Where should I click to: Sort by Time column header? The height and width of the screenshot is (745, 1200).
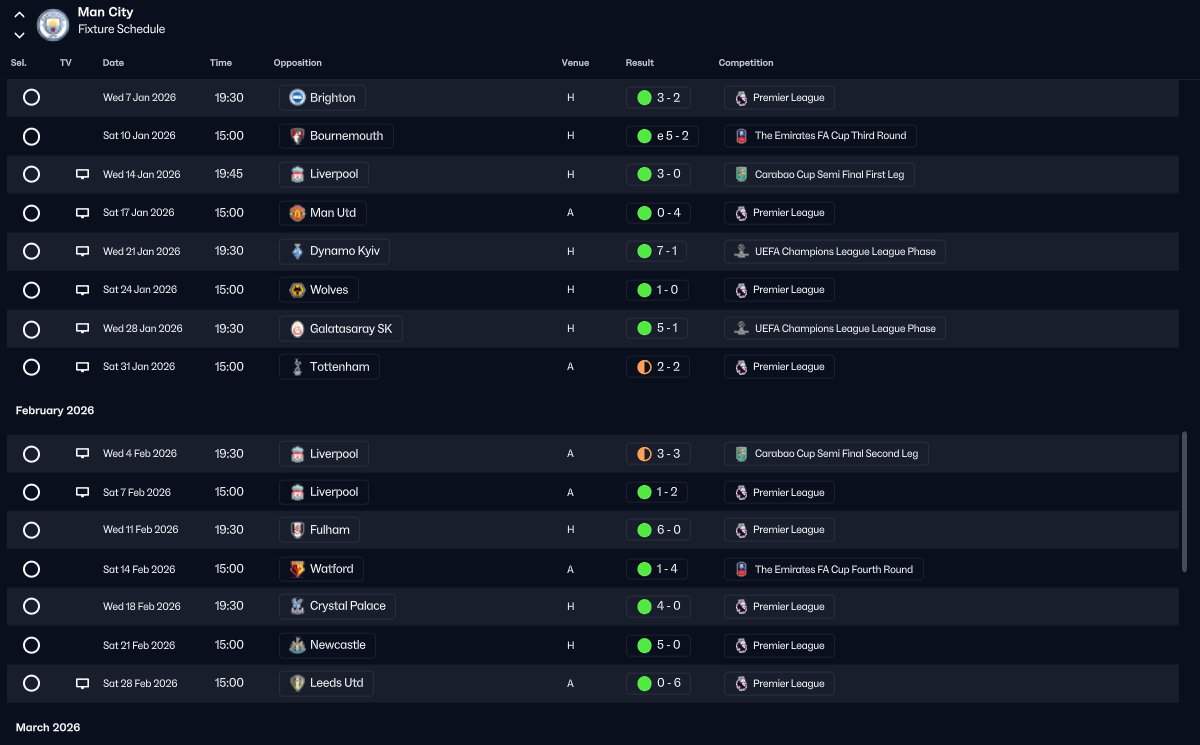[221, 63]
